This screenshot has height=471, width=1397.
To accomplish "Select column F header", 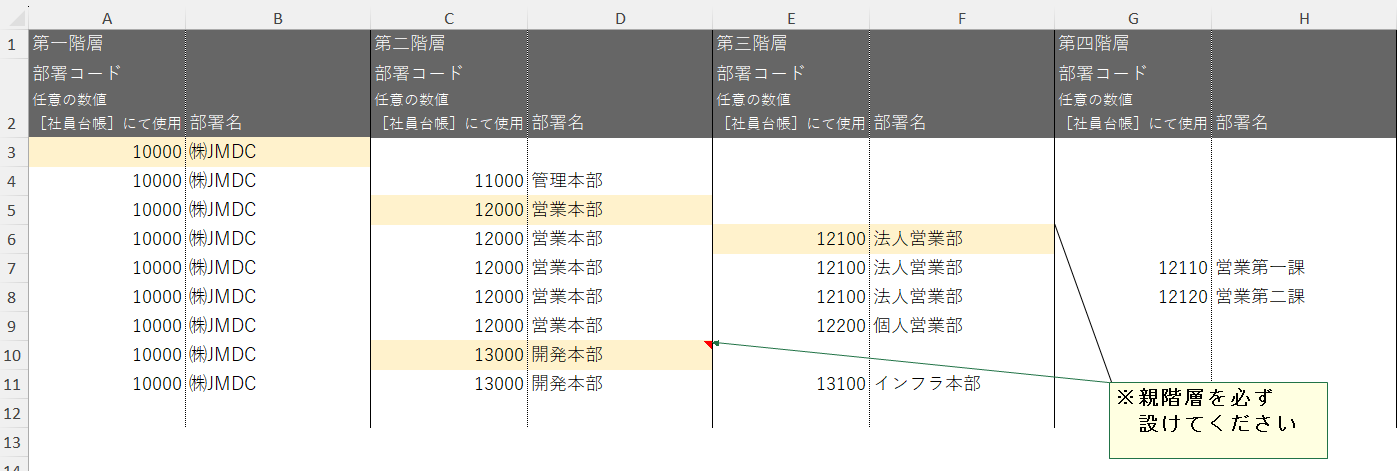I will pos(962,18).
